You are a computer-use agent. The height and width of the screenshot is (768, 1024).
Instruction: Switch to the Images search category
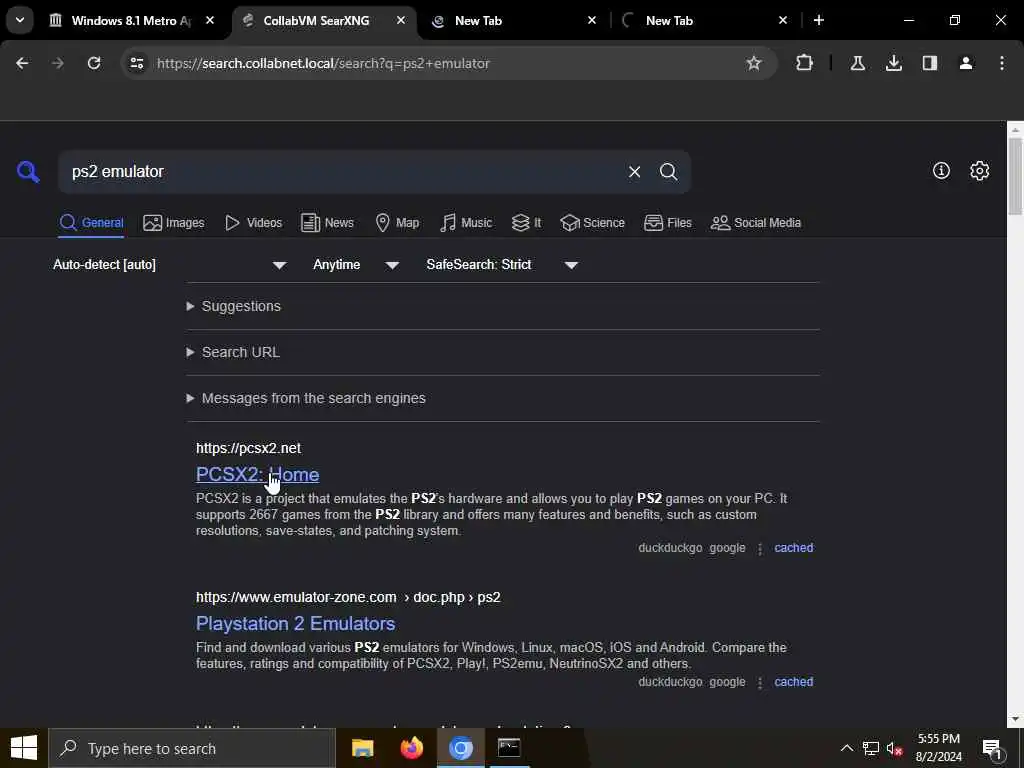[x=174, y=223]
